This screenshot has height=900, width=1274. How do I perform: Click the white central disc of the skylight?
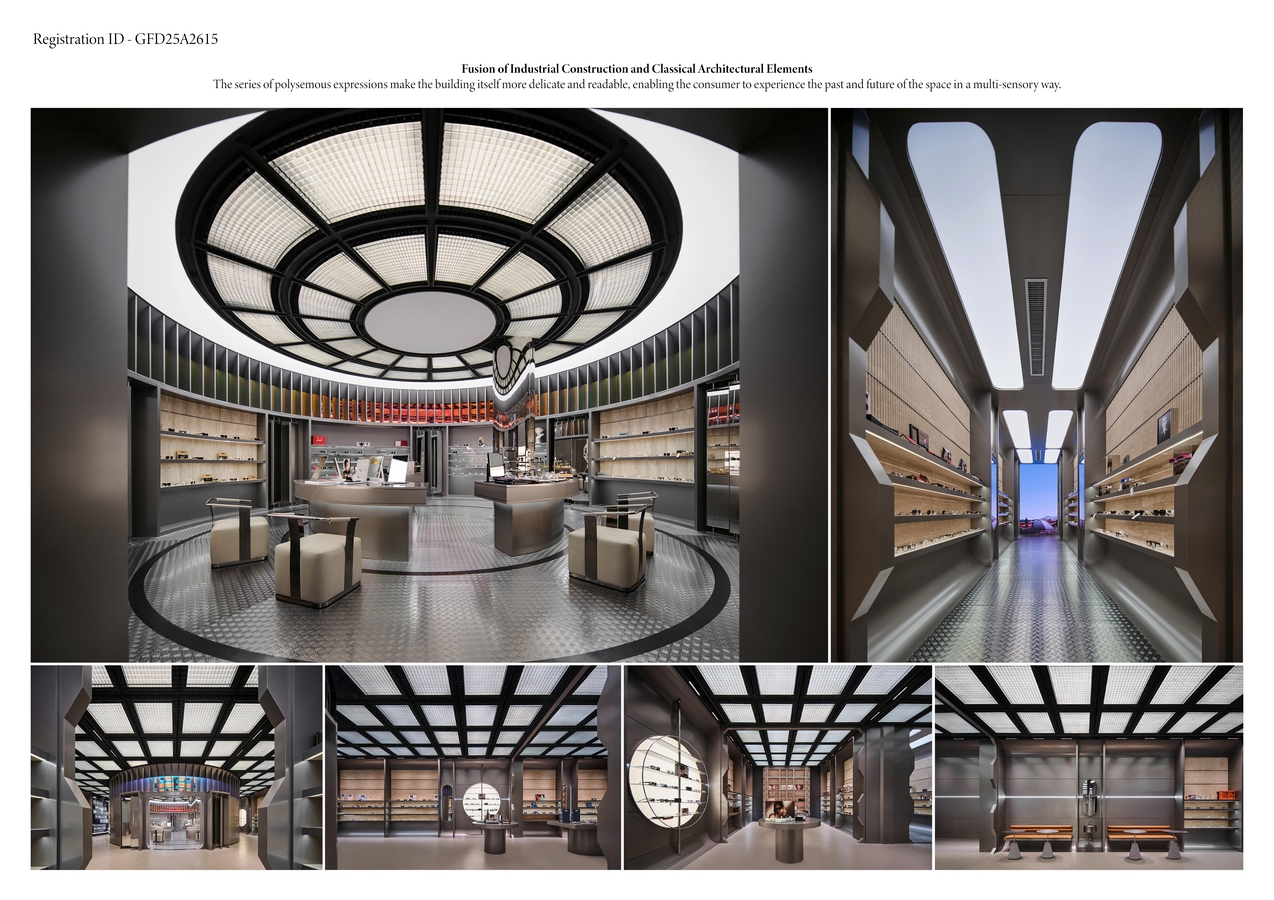(x=429, y=321)
